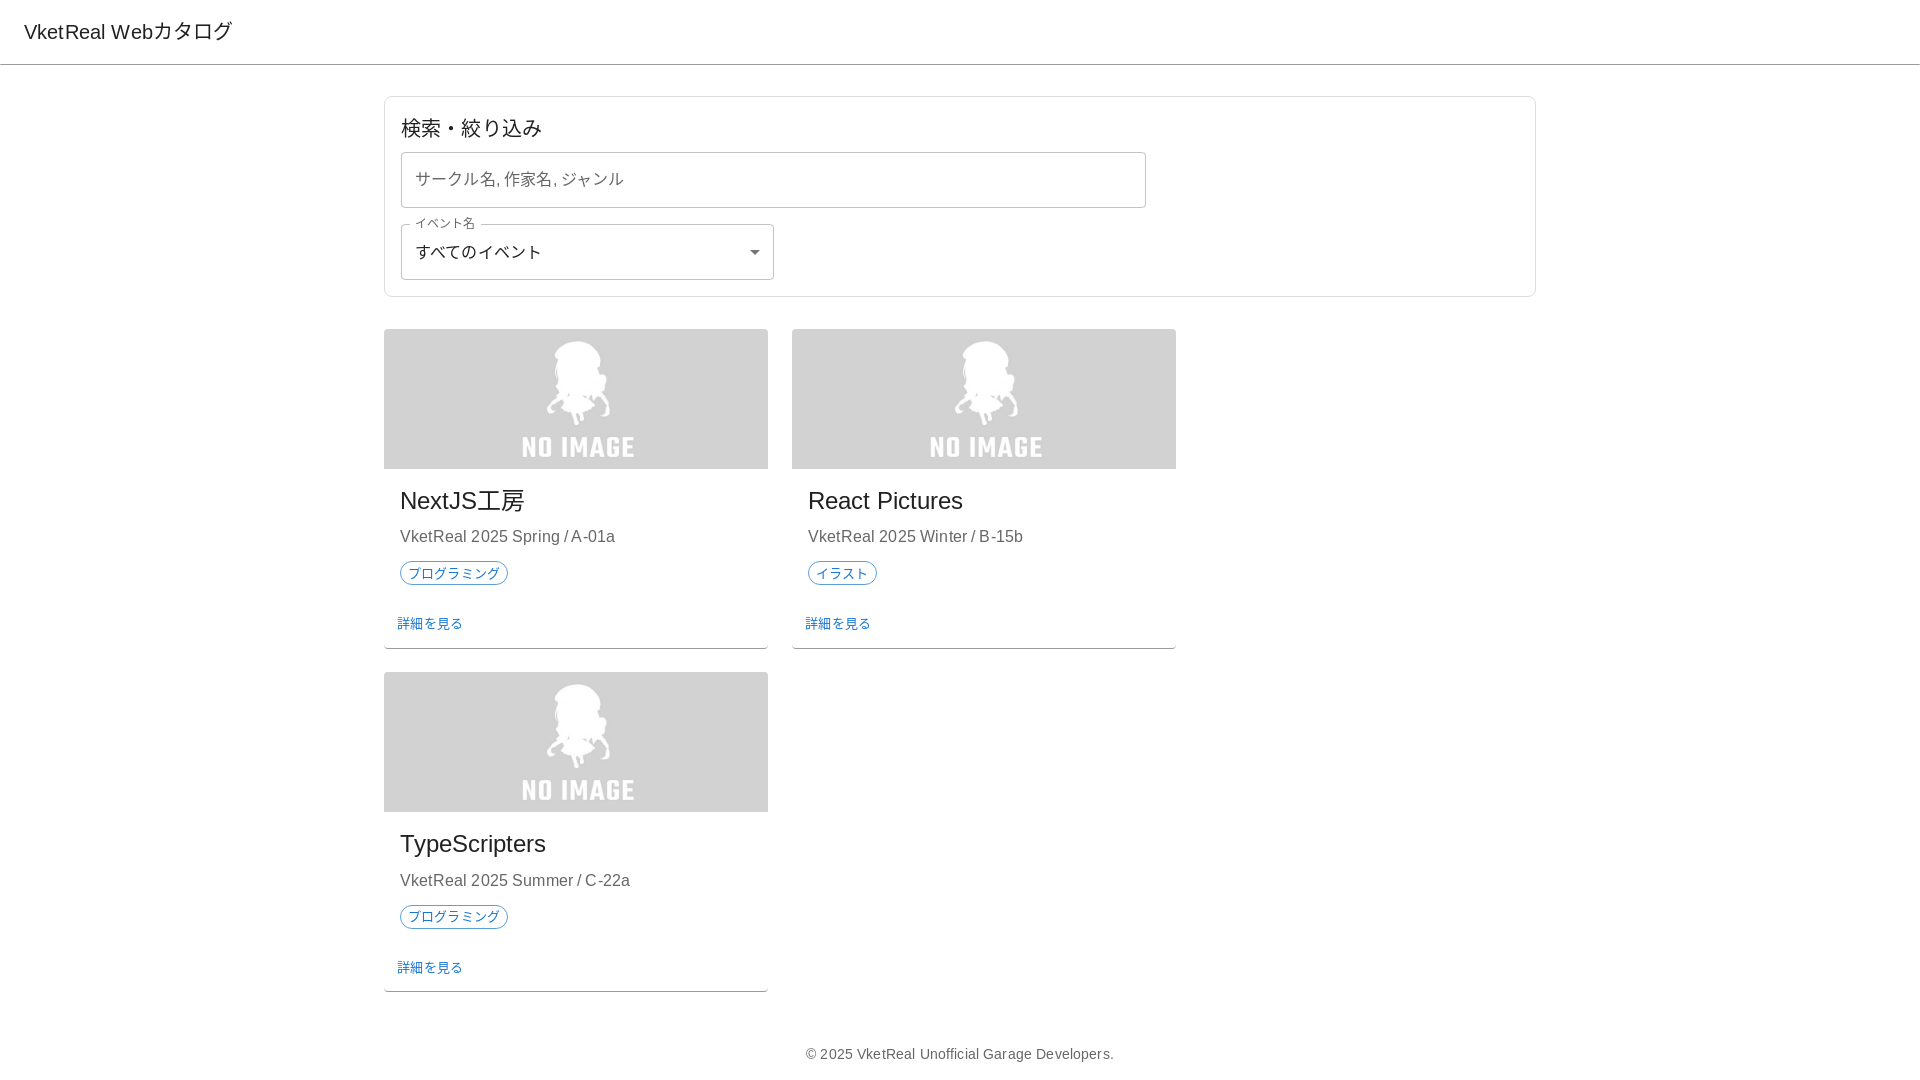Click the React Pictures card title
1920x1080 pixels.
click(x=885, y=501)
